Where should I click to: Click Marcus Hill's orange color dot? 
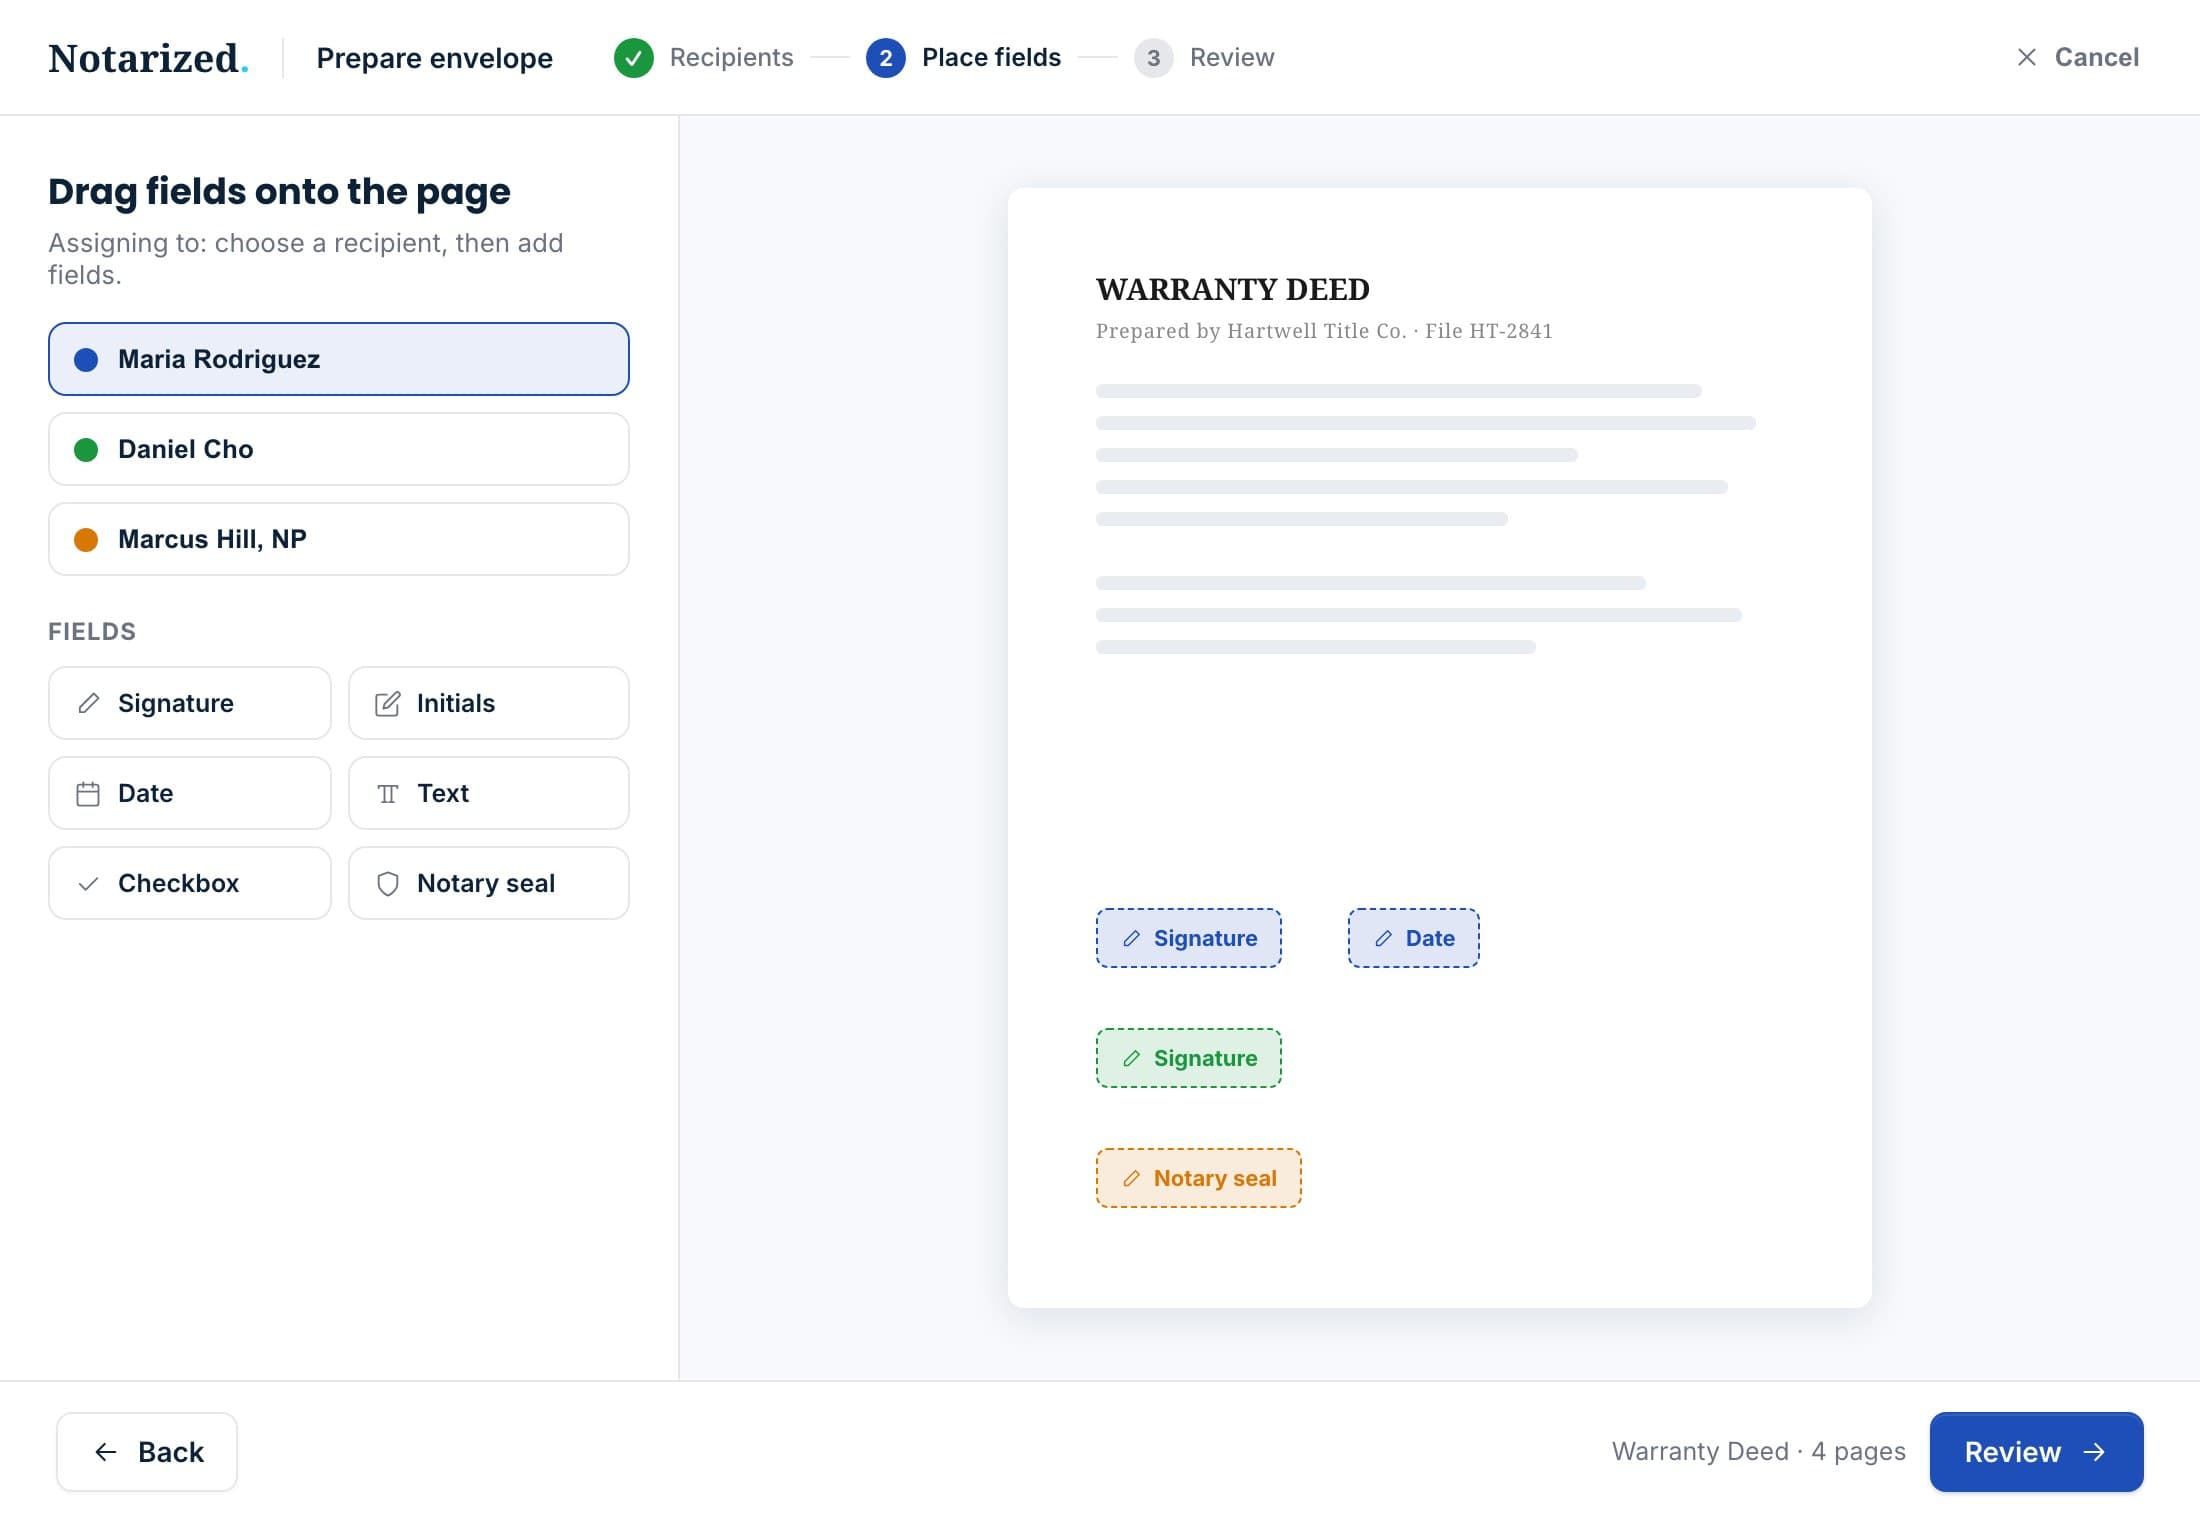[86, 539]
